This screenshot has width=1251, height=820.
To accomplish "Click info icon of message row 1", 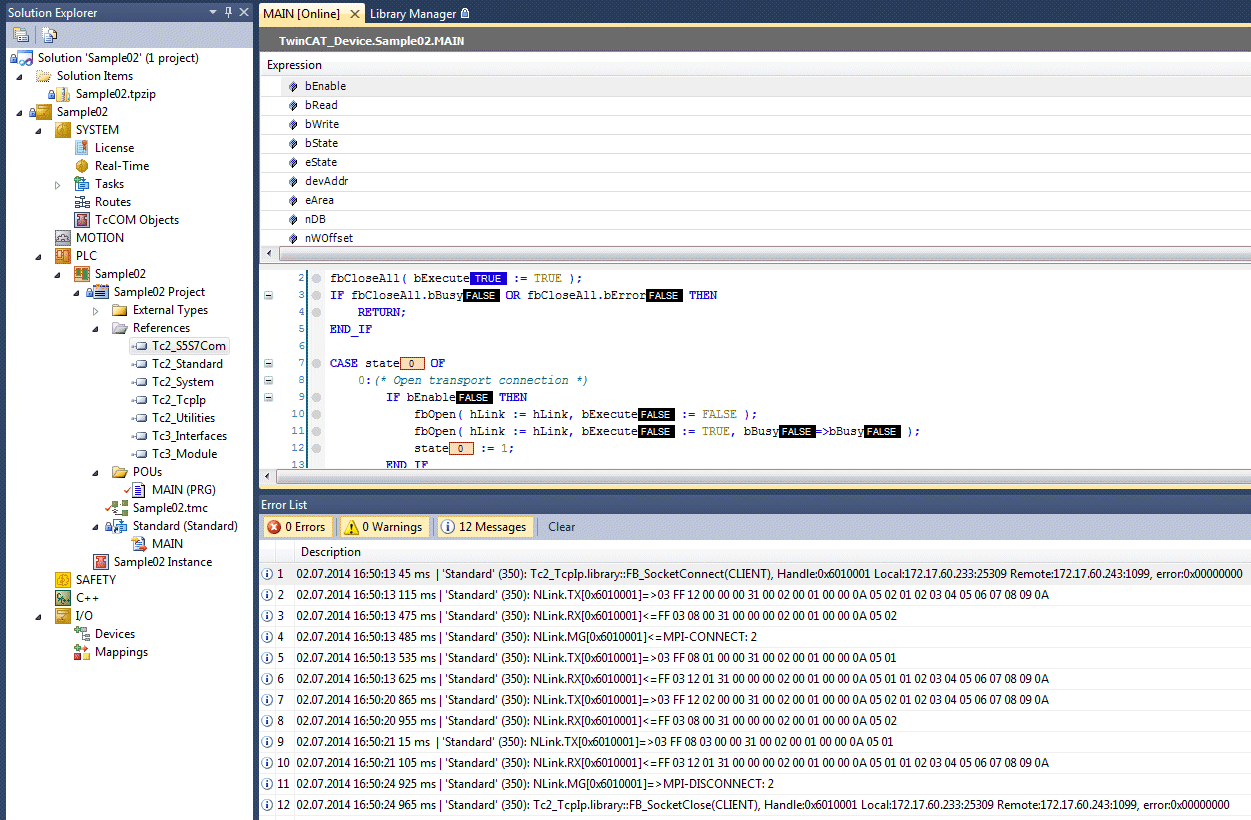I will point(267,574).
